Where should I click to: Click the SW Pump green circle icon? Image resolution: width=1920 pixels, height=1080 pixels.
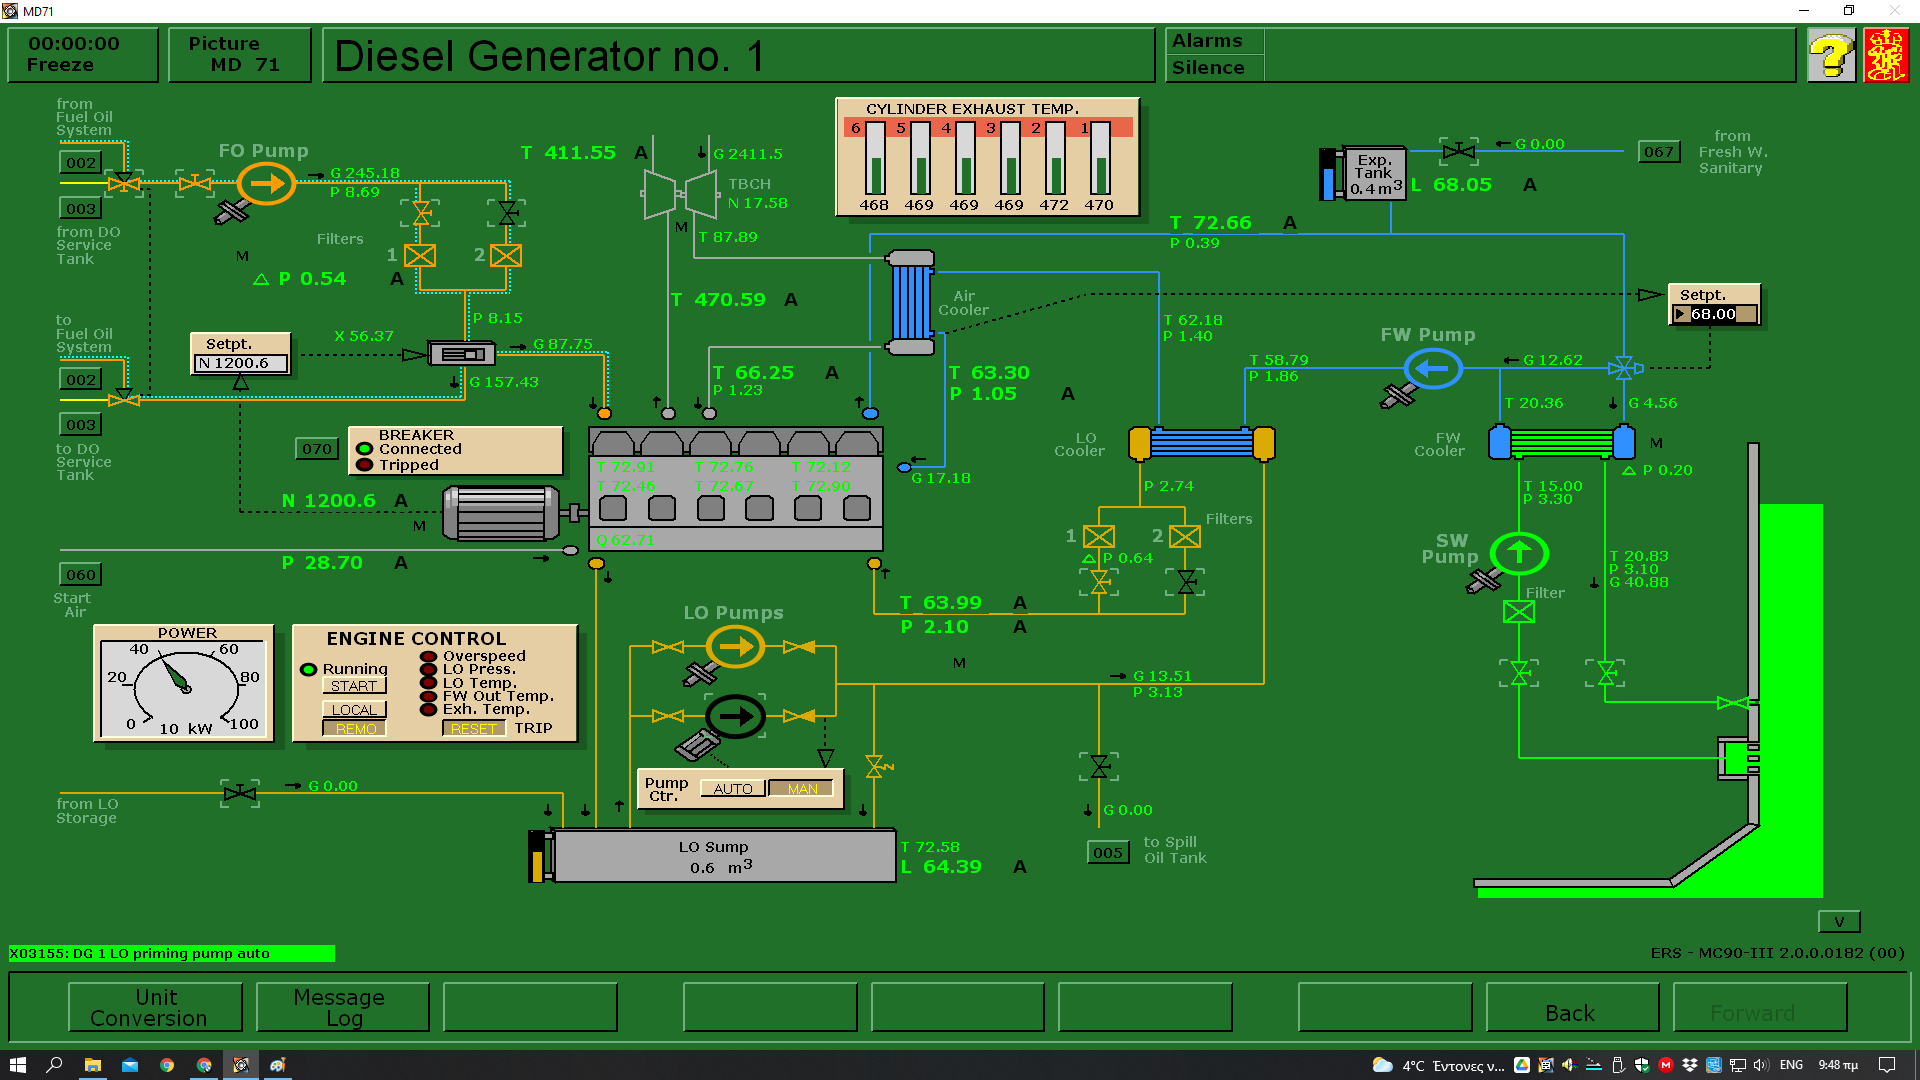point(1519,553)
